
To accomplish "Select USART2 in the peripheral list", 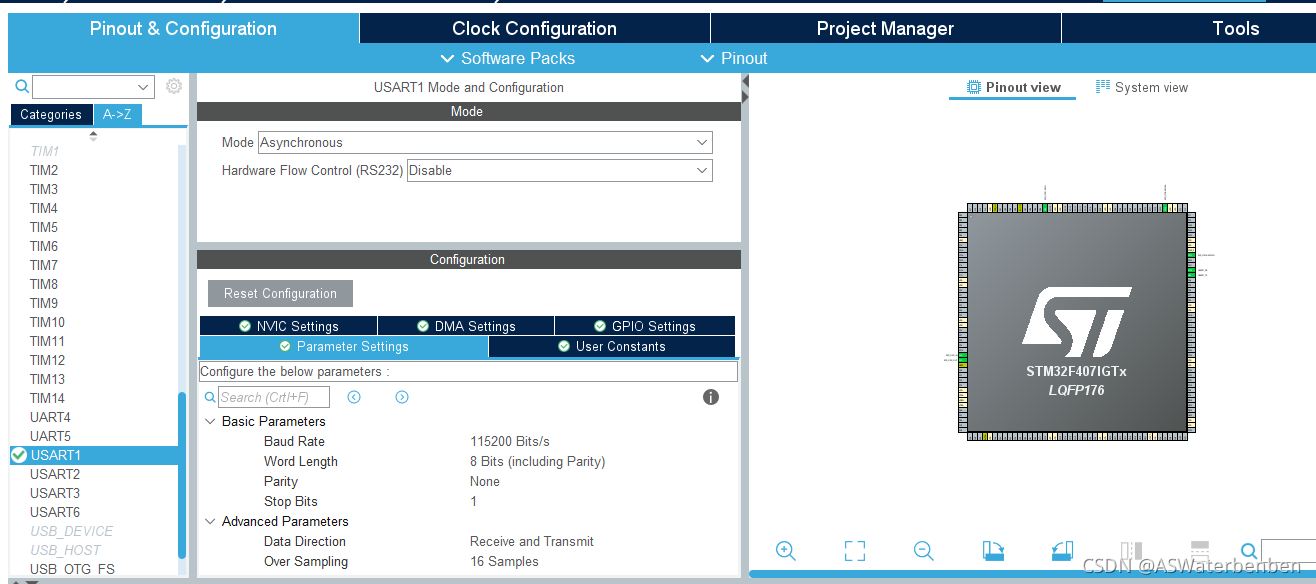I will [55, 474].
